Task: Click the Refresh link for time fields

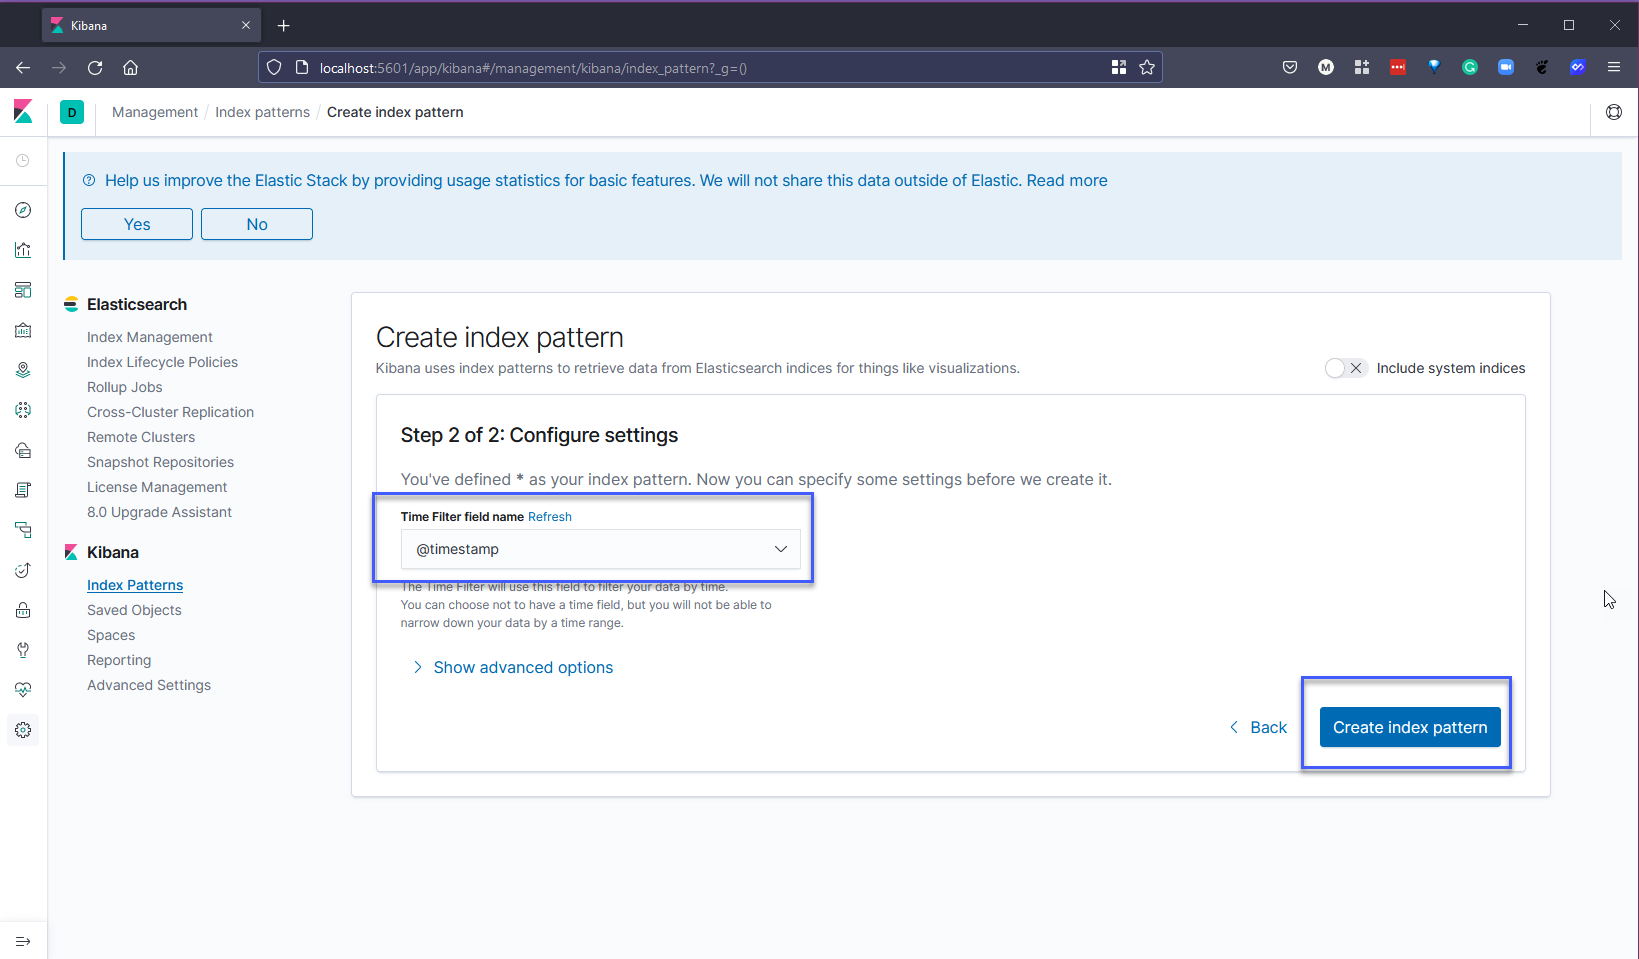Action: [x=549, y=517]
